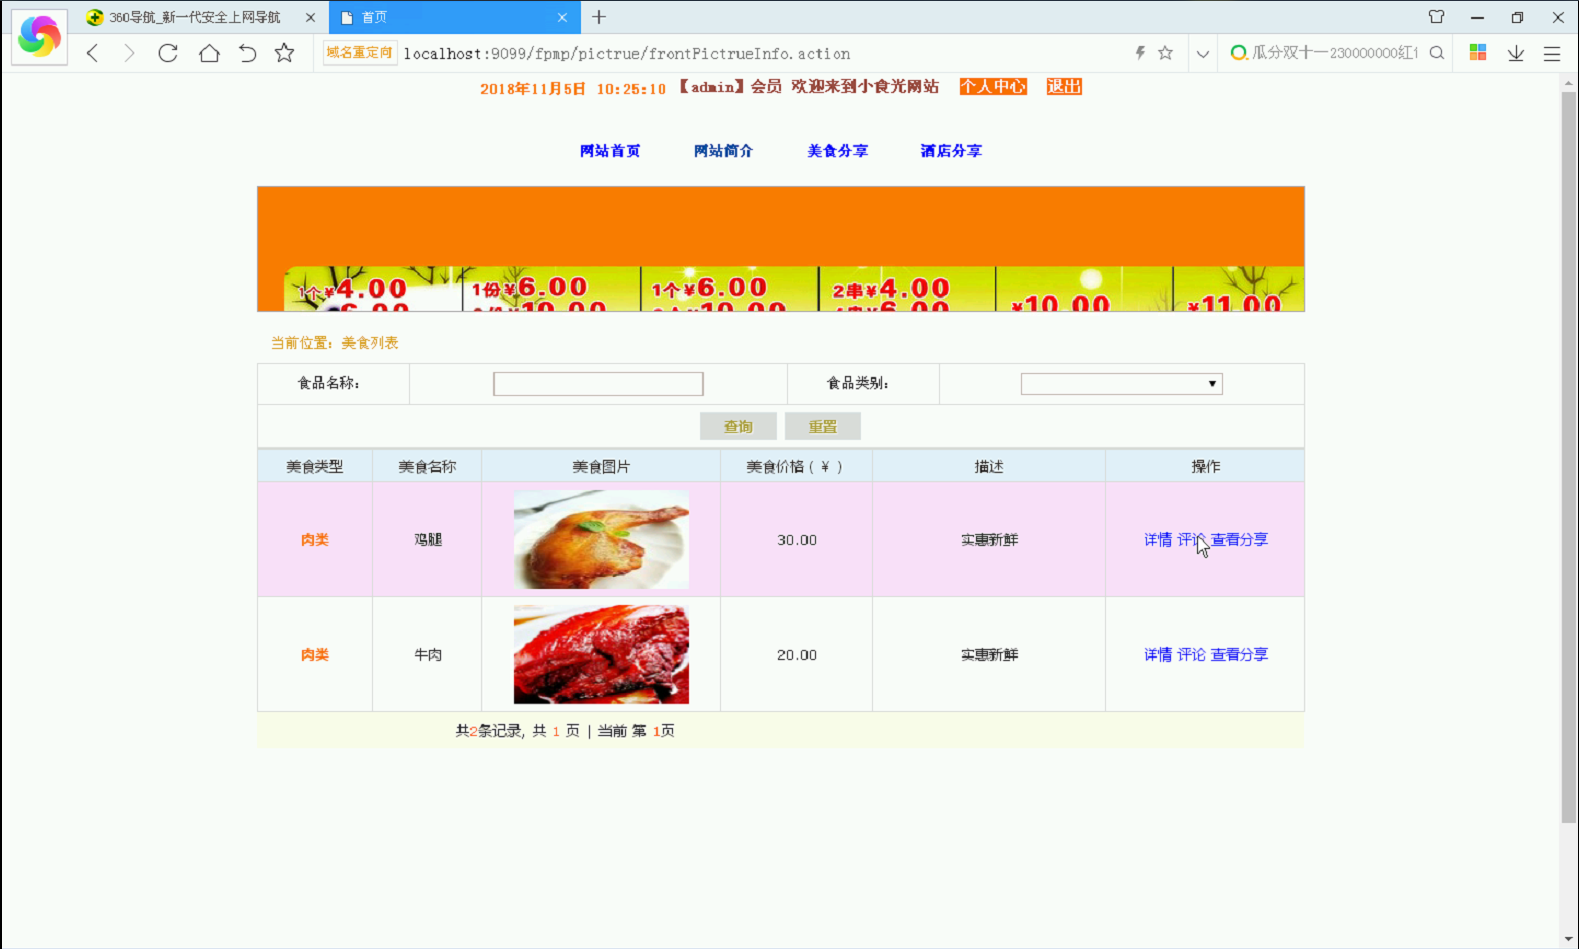Click the undo restore-tab icon
The image size is (1579, 949).
pos(247,53)
